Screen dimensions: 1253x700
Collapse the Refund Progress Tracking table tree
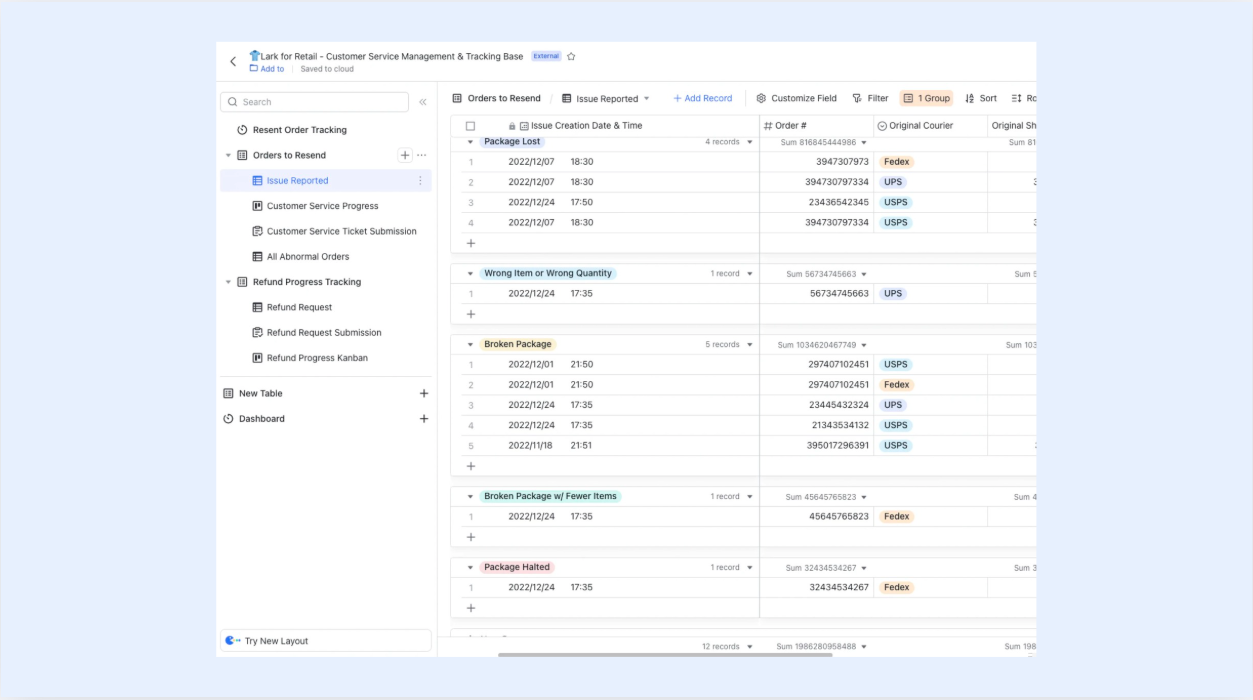pos(228,282)
